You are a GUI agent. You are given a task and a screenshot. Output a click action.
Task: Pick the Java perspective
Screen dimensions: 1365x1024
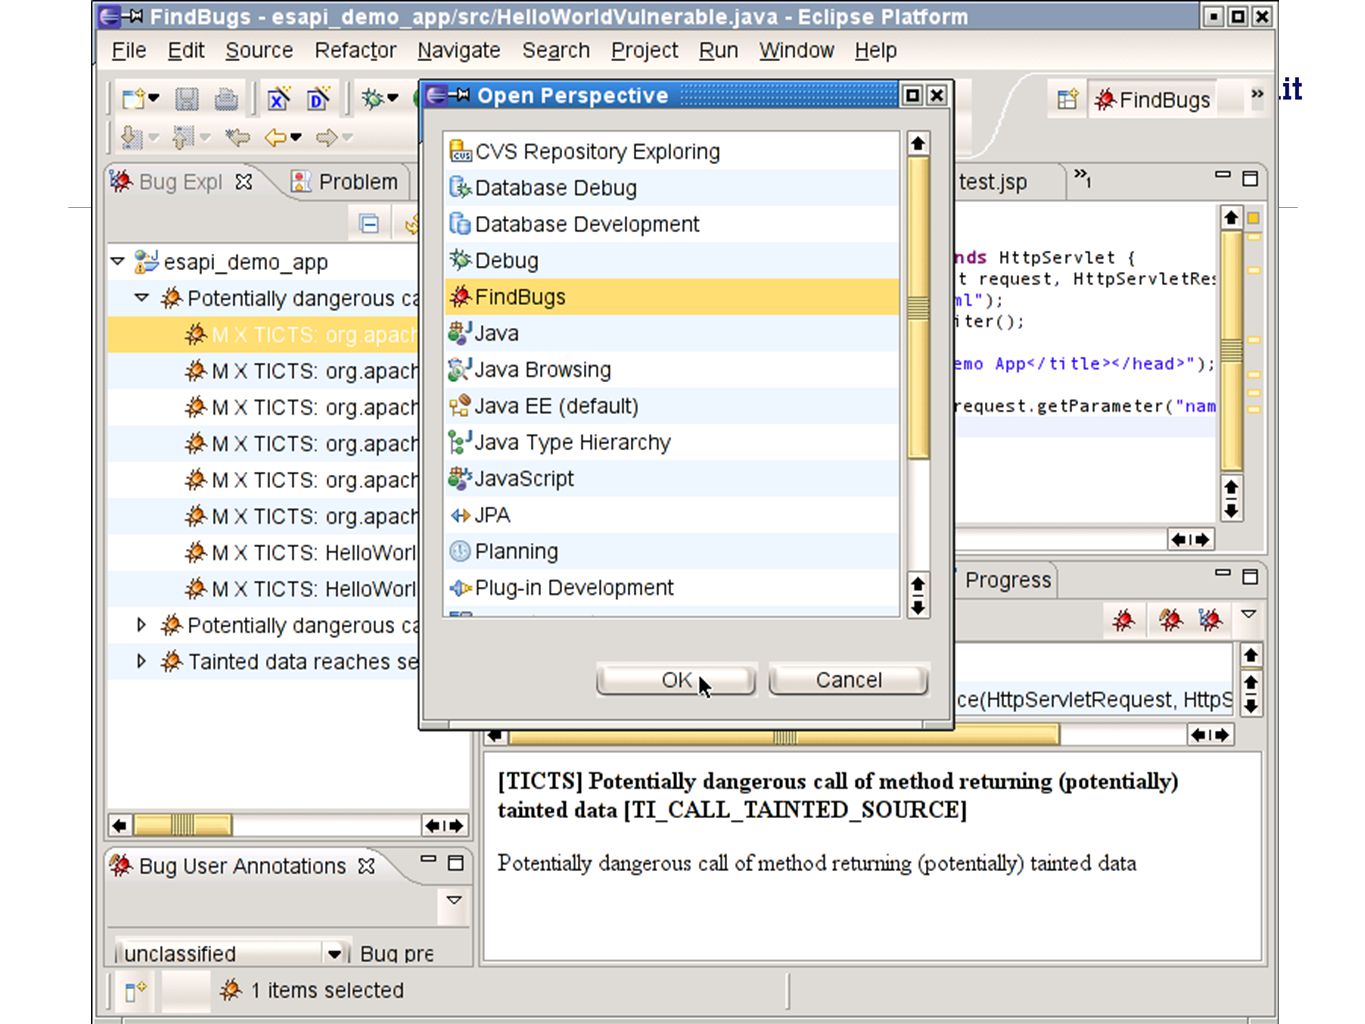click(671, 333)
